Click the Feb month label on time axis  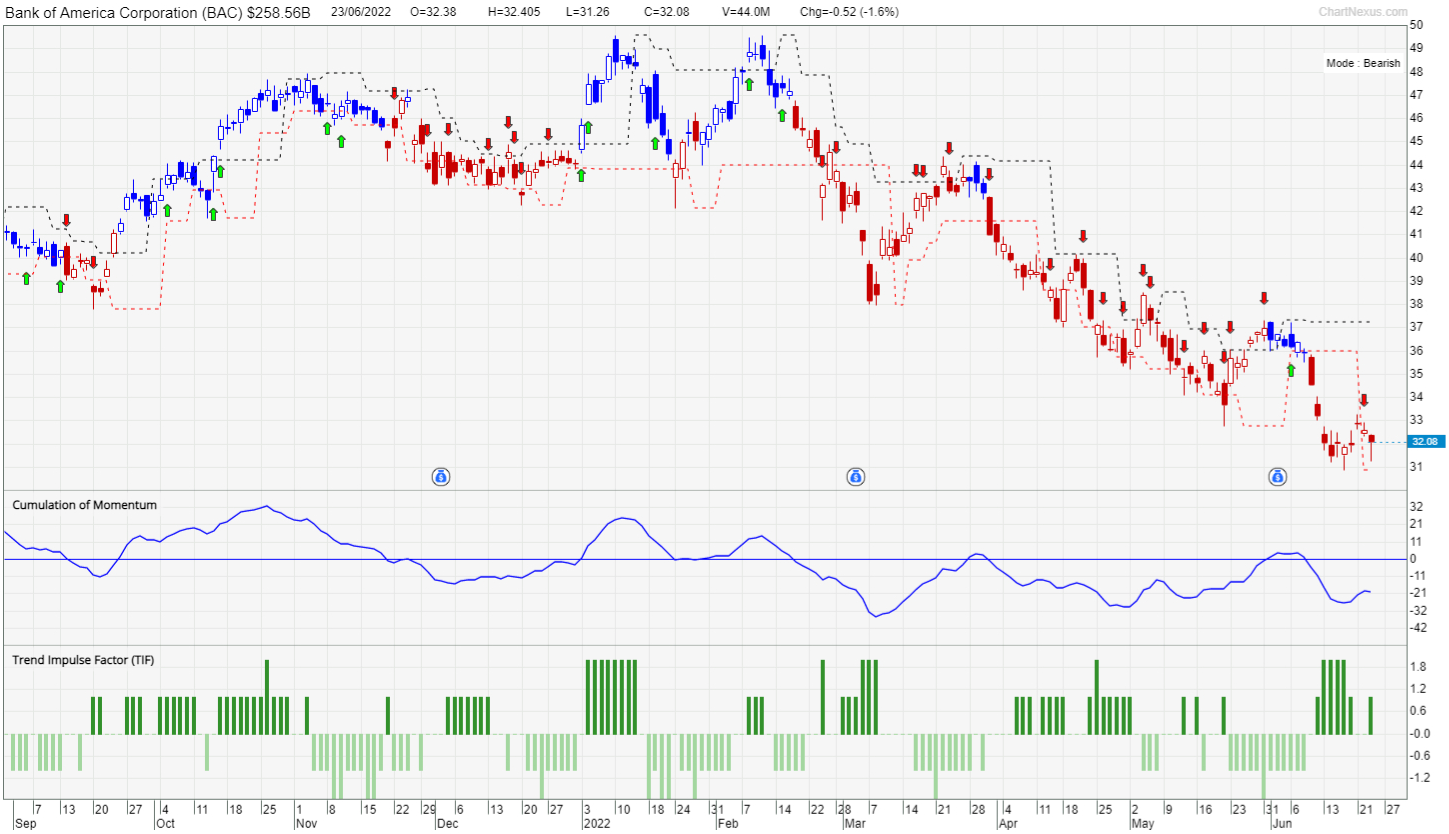[x=727, y=825]
